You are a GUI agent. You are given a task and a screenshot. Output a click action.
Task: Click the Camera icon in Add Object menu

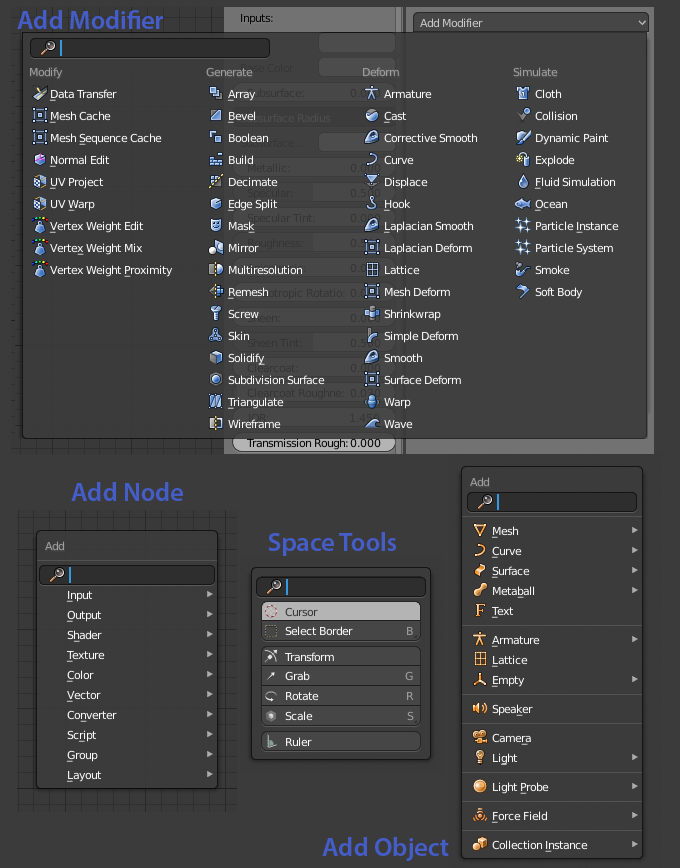[480, 737]
